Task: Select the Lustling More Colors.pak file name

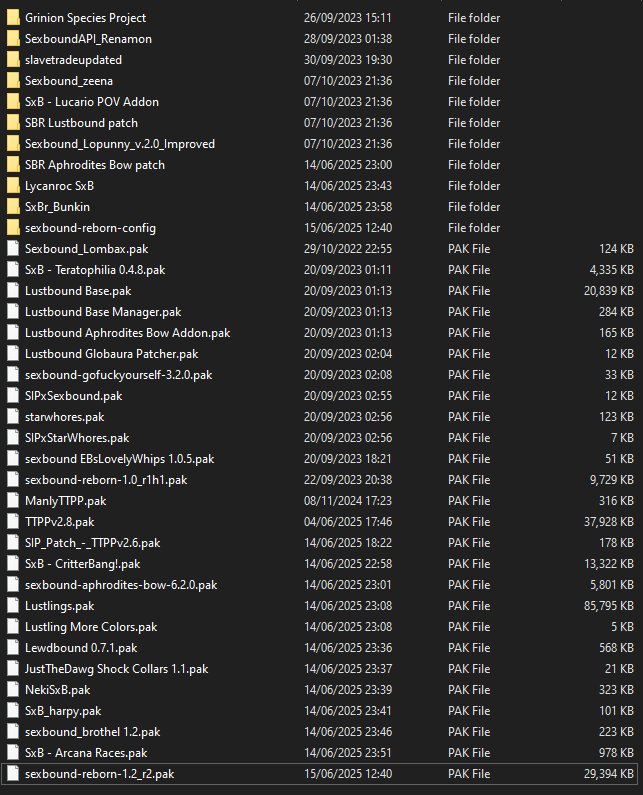Action: coord(91,627)
